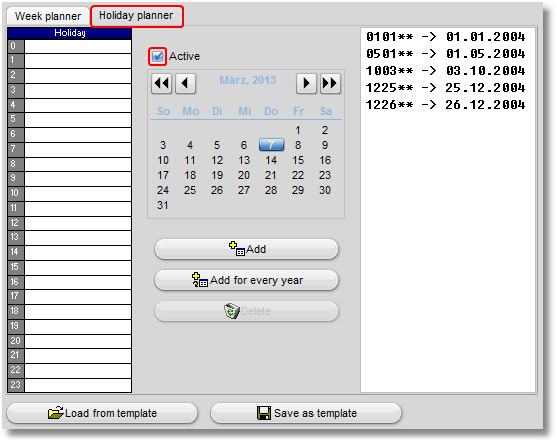Click Add for every year button
Screen dimensions: 557x443
tap(246, 280)
